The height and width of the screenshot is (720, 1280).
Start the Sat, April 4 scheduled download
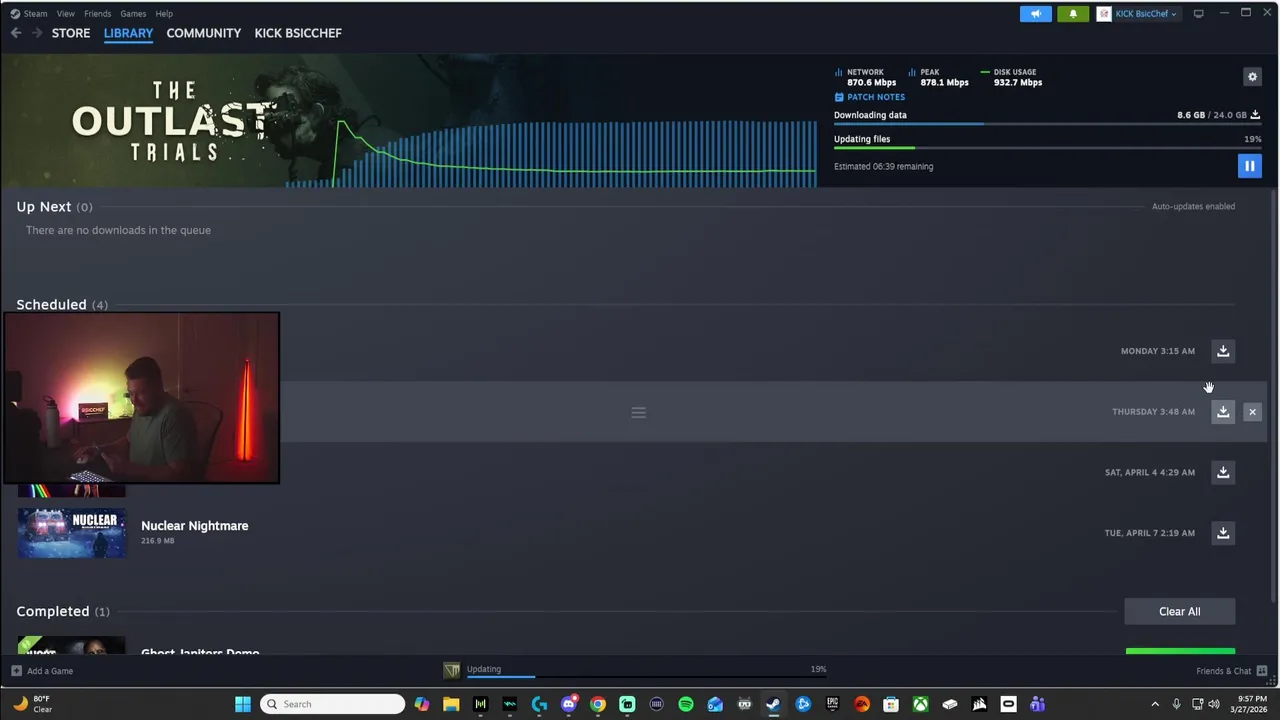(x=1223, y=472)
